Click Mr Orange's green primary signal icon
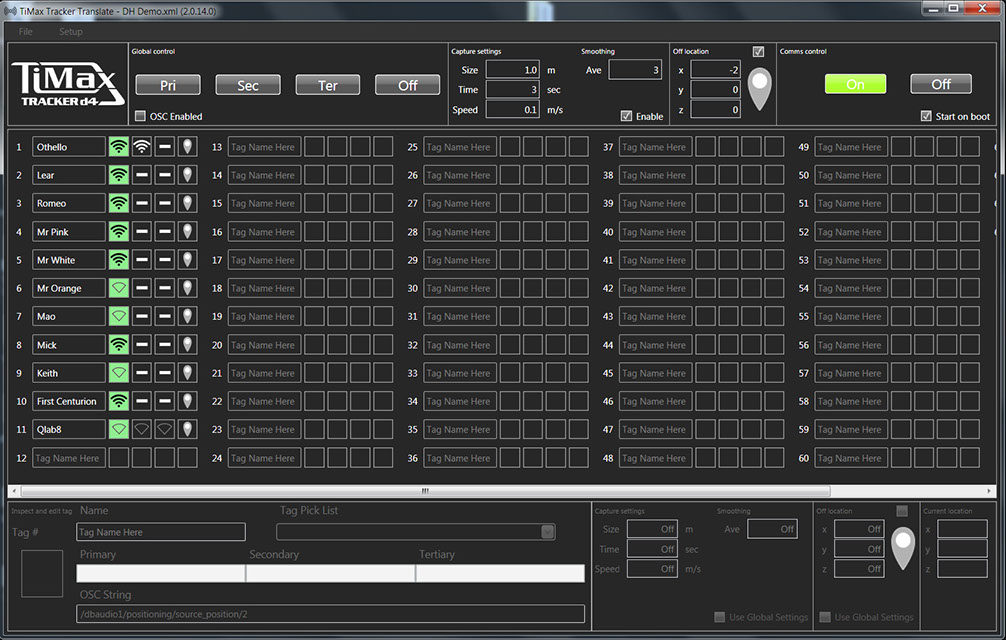Image resolution: width=1006 pixels, height=640 pixels. [119, 288]
